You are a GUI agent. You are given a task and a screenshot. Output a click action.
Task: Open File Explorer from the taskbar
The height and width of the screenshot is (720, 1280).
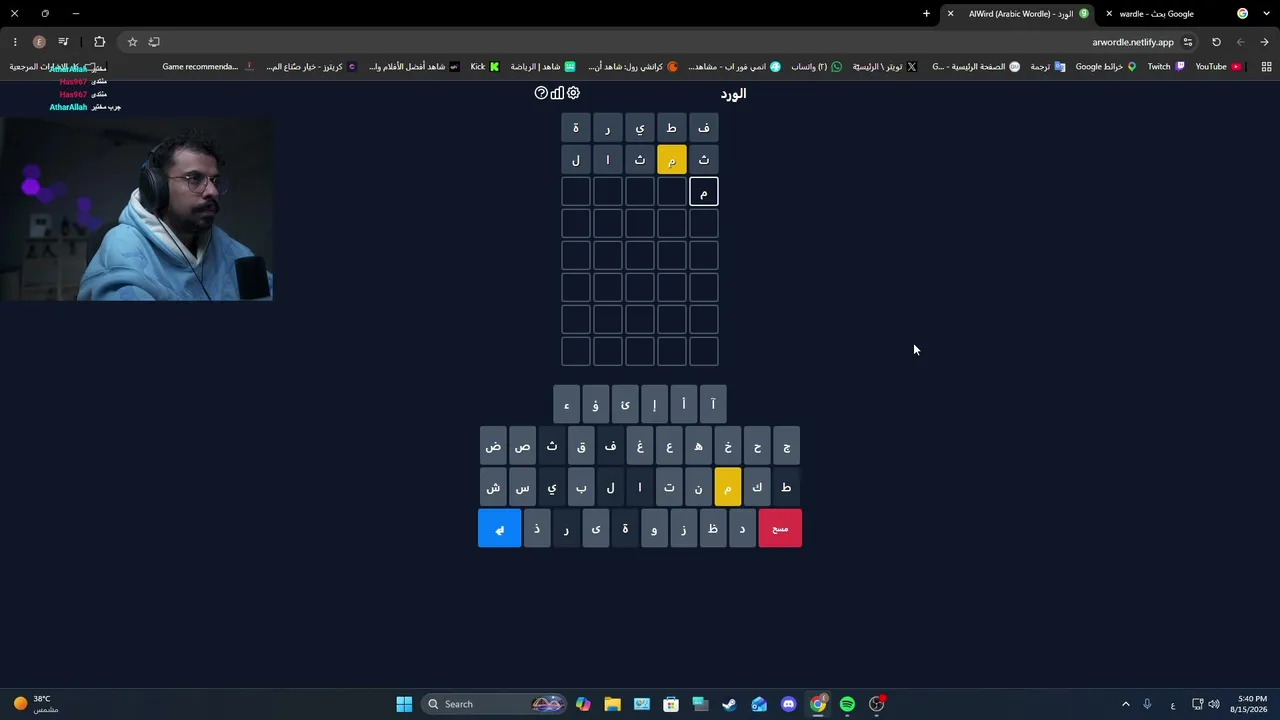[x=612, y=704]
